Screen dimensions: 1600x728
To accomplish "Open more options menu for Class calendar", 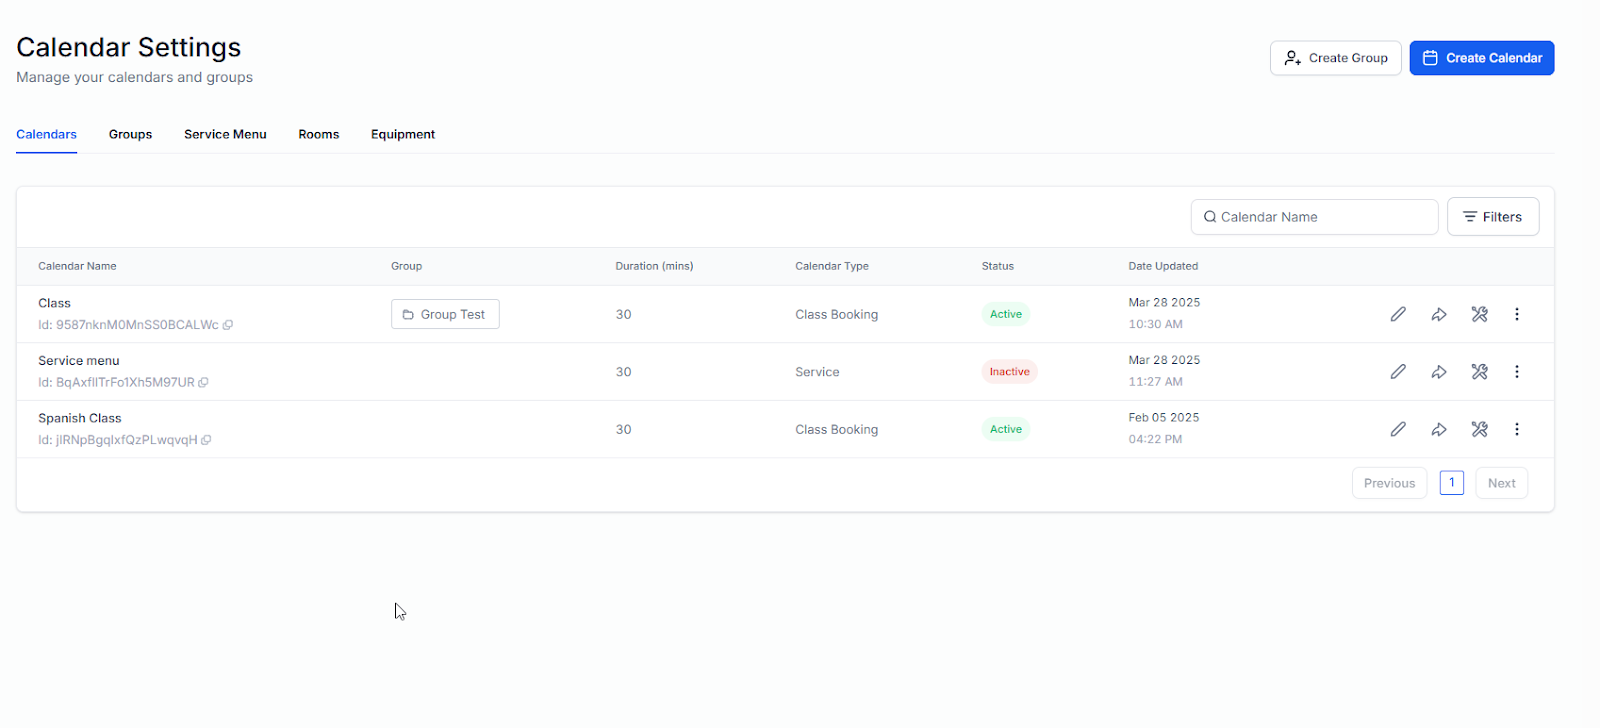I will point(1516,314).
